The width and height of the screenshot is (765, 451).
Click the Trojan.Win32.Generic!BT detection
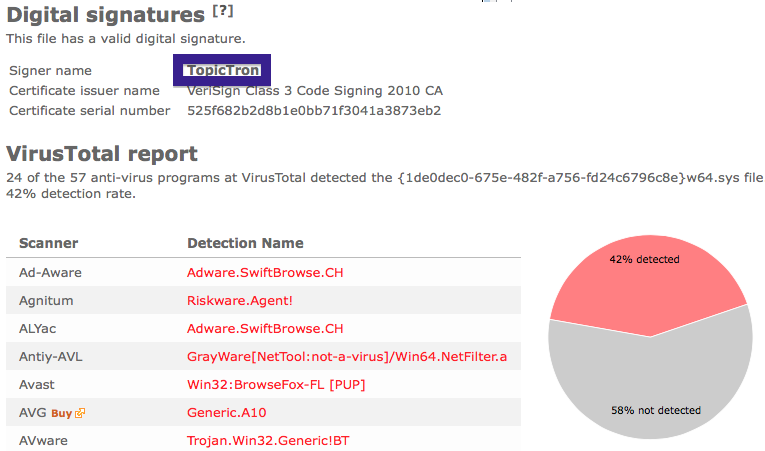click(268, 441)
